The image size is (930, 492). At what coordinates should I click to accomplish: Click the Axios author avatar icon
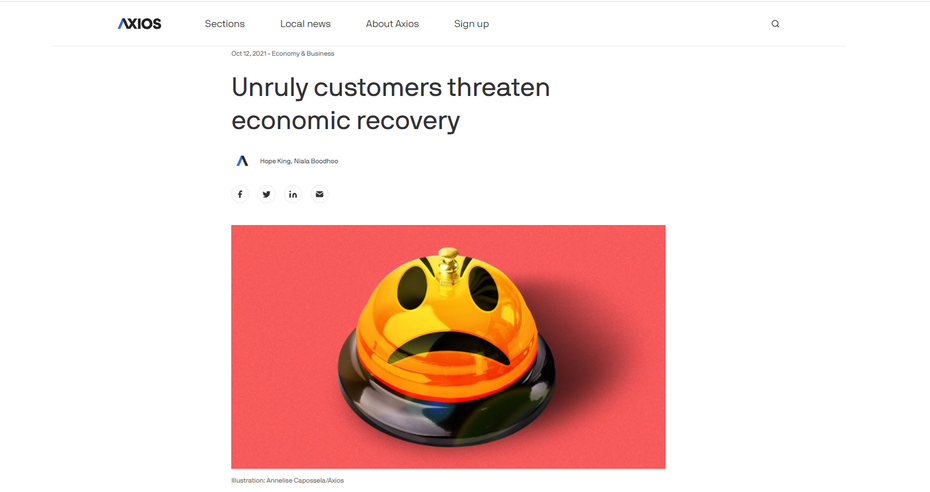coord(242,161)
